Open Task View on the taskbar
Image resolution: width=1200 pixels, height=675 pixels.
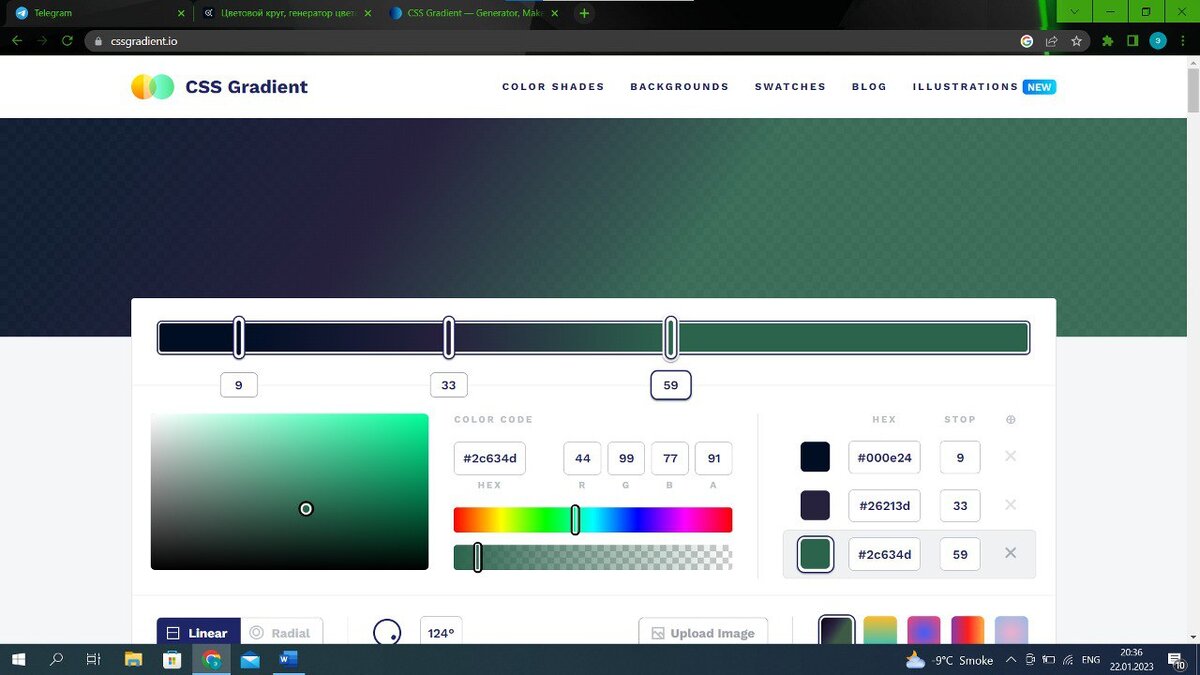point(94,660)
